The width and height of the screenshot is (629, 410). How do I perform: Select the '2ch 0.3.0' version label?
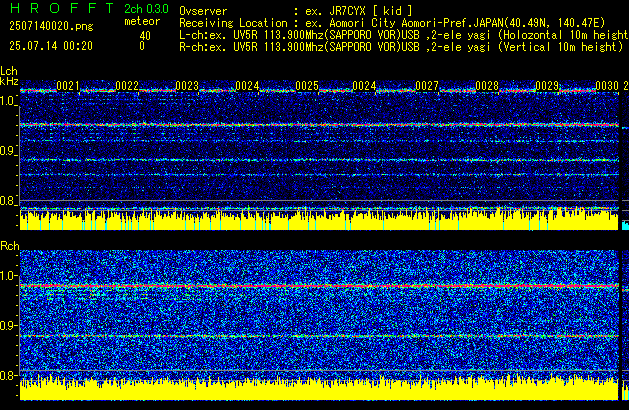click(x=146, y=9)
